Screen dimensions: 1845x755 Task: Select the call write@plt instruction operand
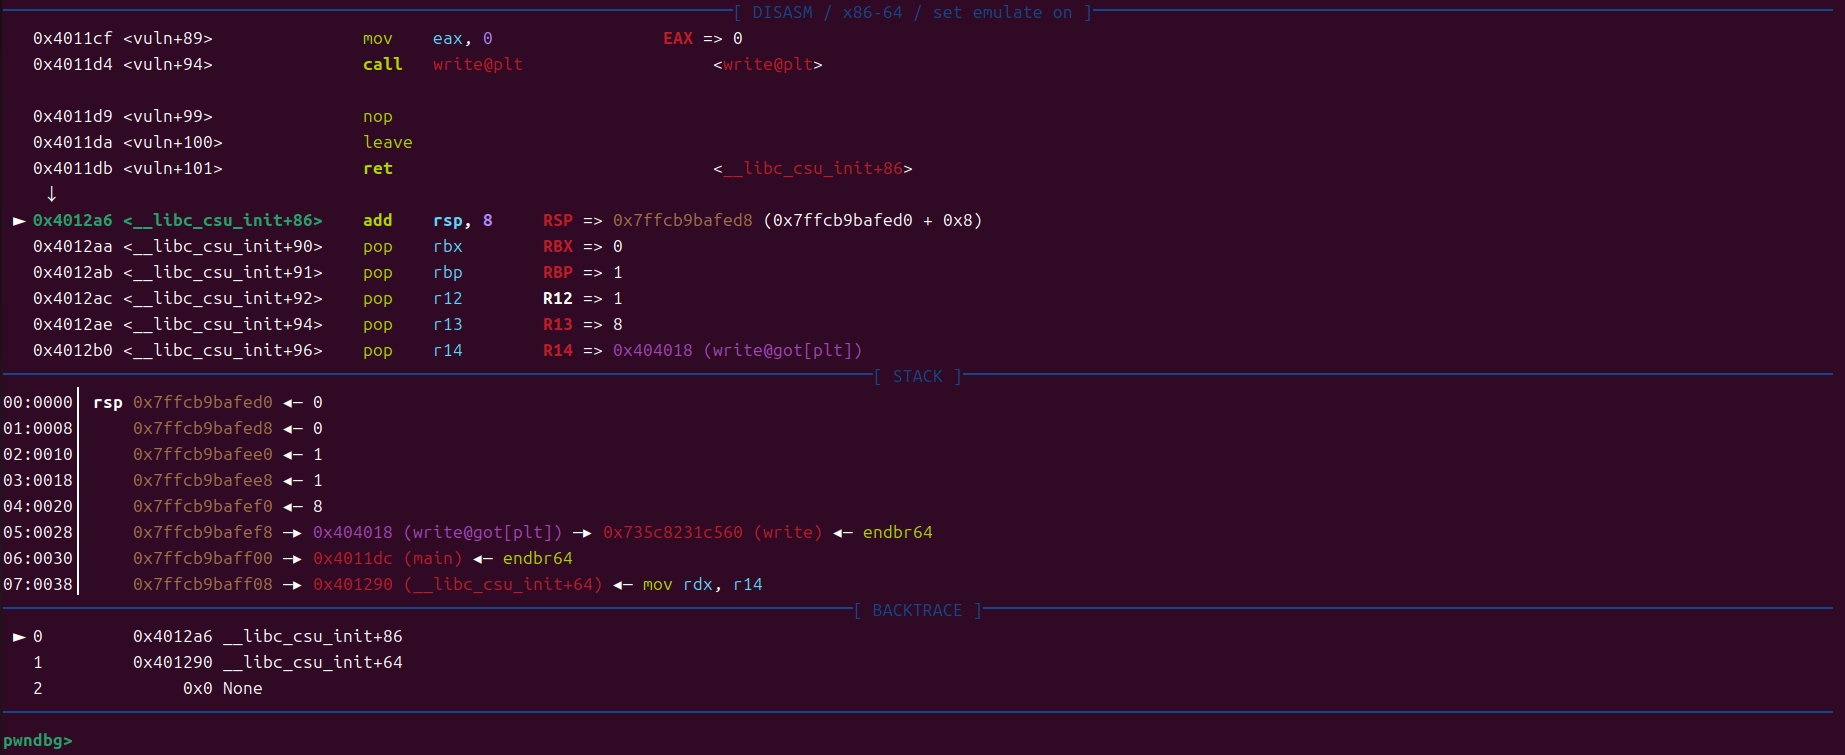(x=477, y=65)
